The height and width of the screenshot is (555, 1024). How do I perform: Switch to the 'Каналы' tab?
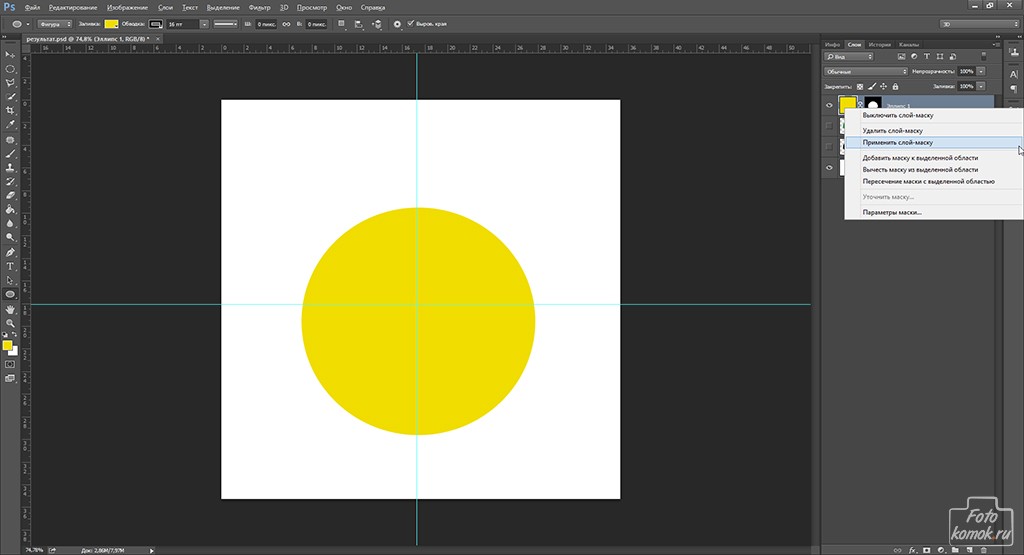[909, 44]
